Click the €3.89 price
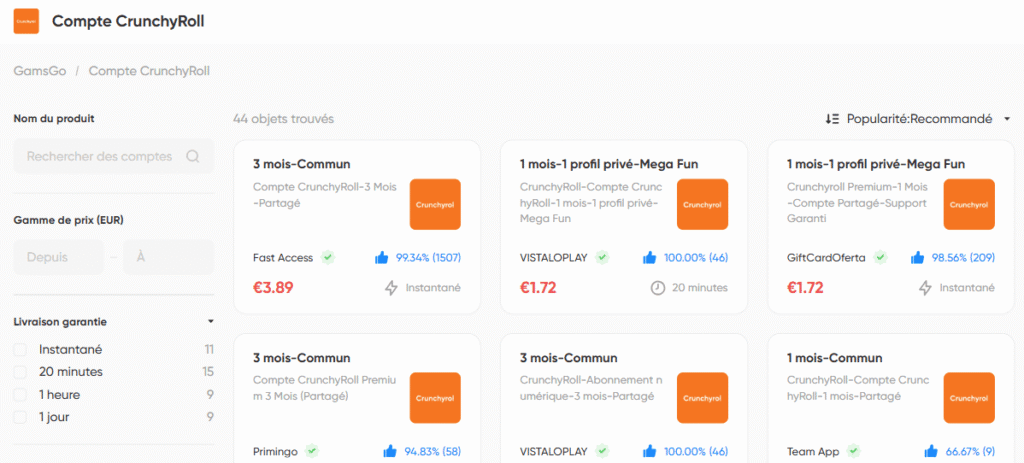The height and width of the screenshot is (463, 1024). click(273, 288)
